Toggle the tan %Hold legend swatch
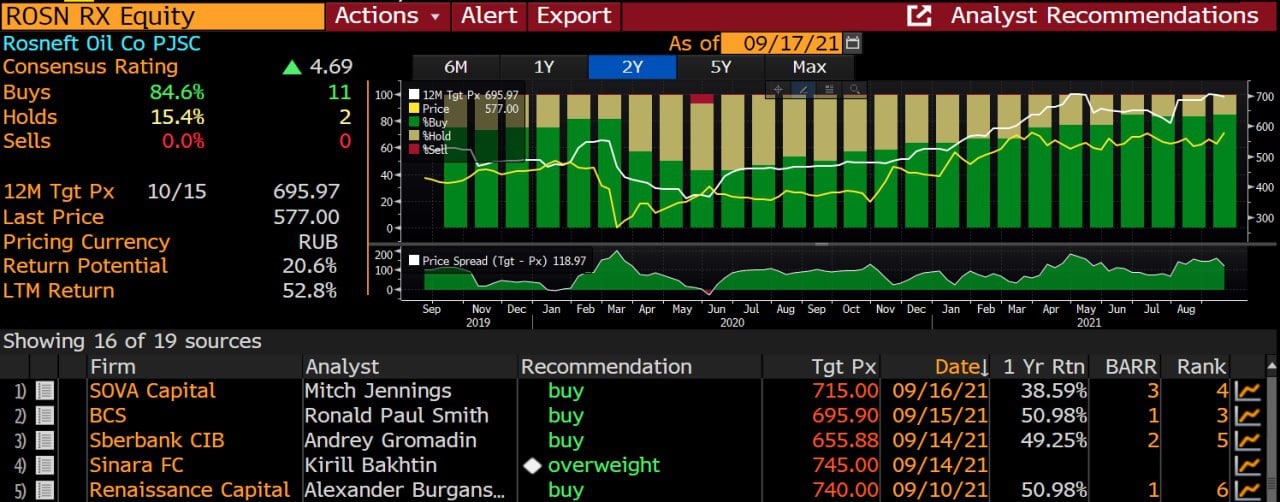This screenshot has height=502, width=1280. coord(414,135)
